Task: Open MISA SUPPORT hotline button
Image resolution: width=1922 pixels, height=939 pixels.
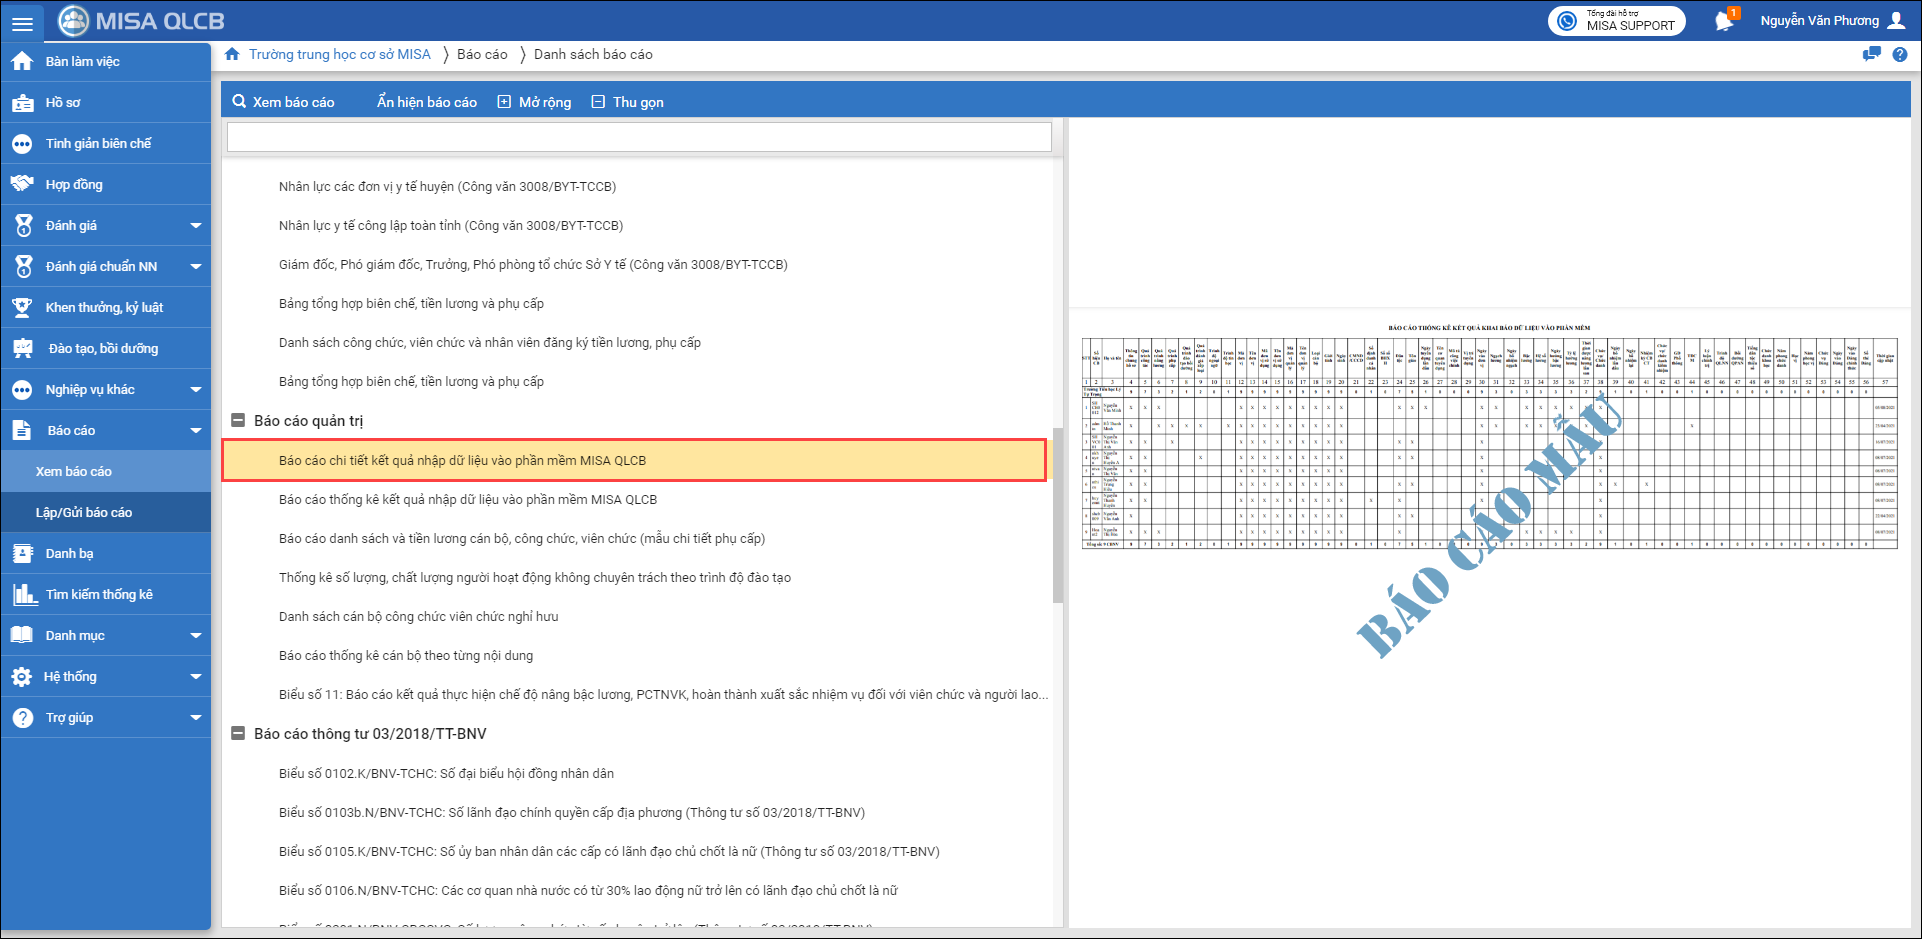Action: click(x=1617, y=21)
